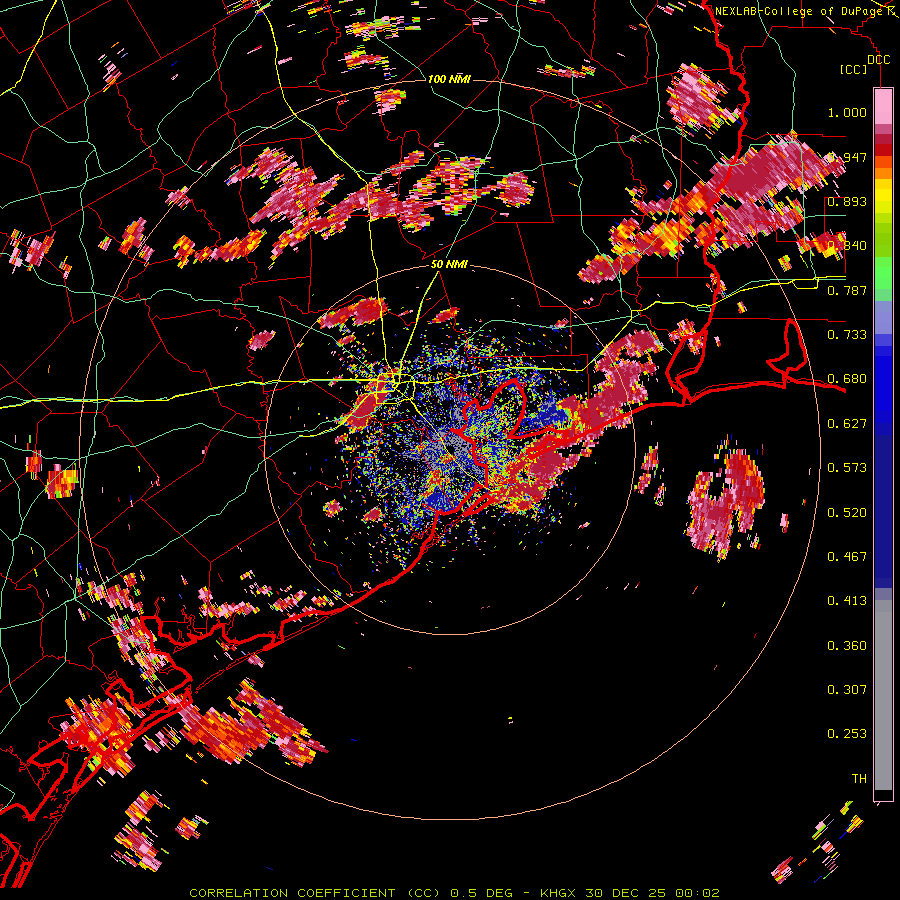Click the 0.680 scale value
This screenshot has width=900, height=900.
(847, 379)
